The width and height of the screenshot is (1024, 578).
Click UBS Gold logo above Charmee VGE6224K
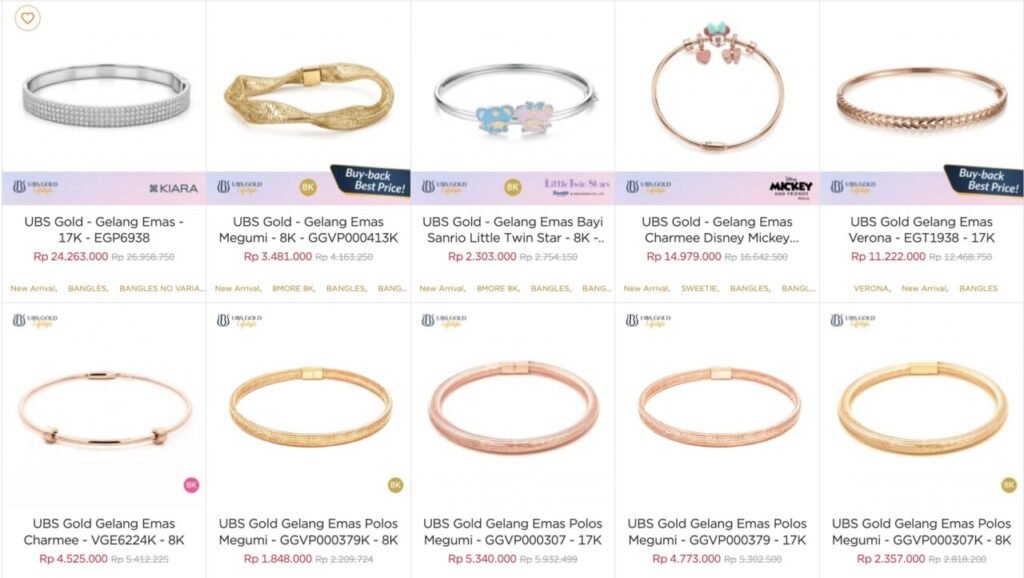(35, 320)
